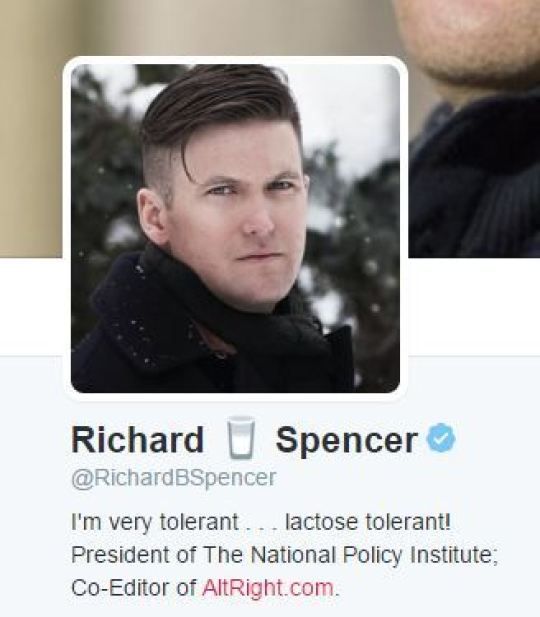Open the profile avatar photo
The image size is (540, 617).
click(235, 228)
